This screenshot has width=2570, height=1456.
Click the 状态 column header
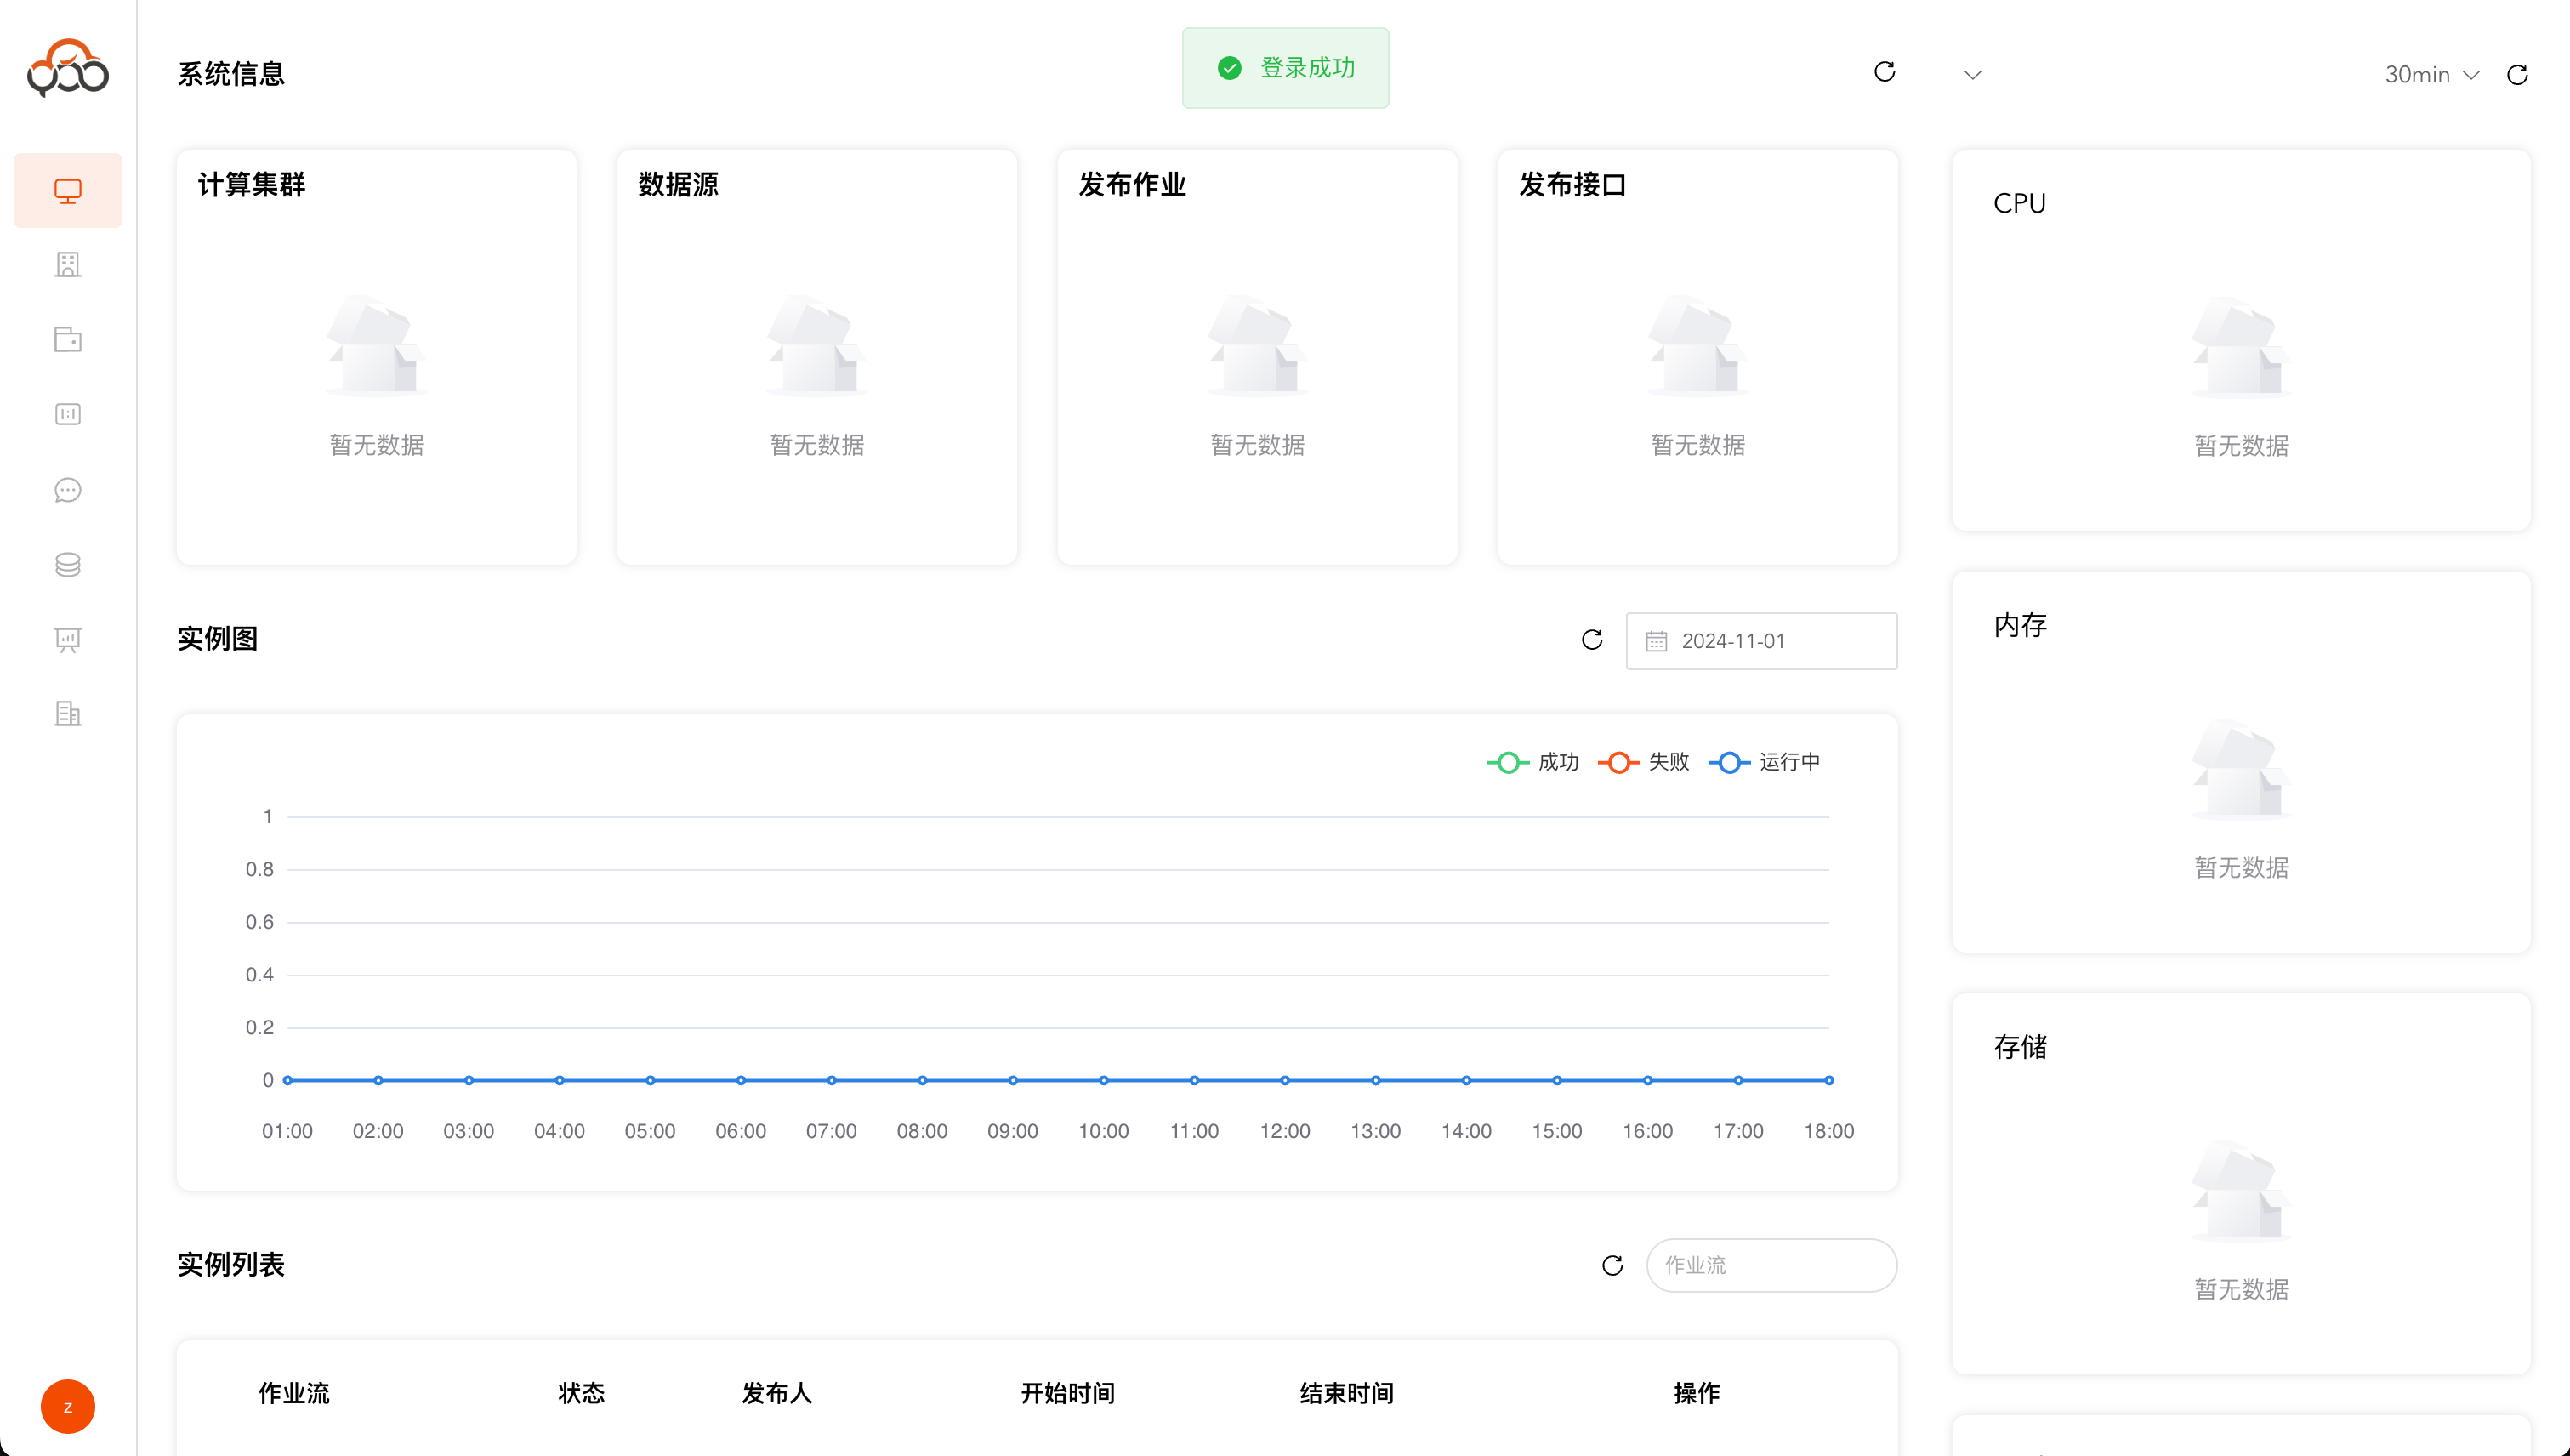[581, 1393]
